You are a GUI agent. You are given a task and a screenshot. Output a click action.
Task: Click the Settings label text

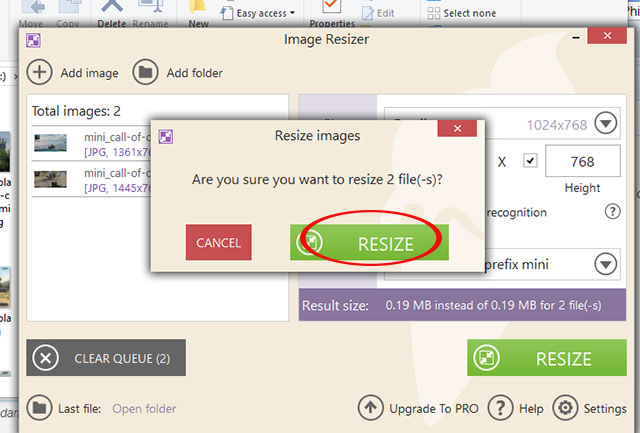pos(605,409)
